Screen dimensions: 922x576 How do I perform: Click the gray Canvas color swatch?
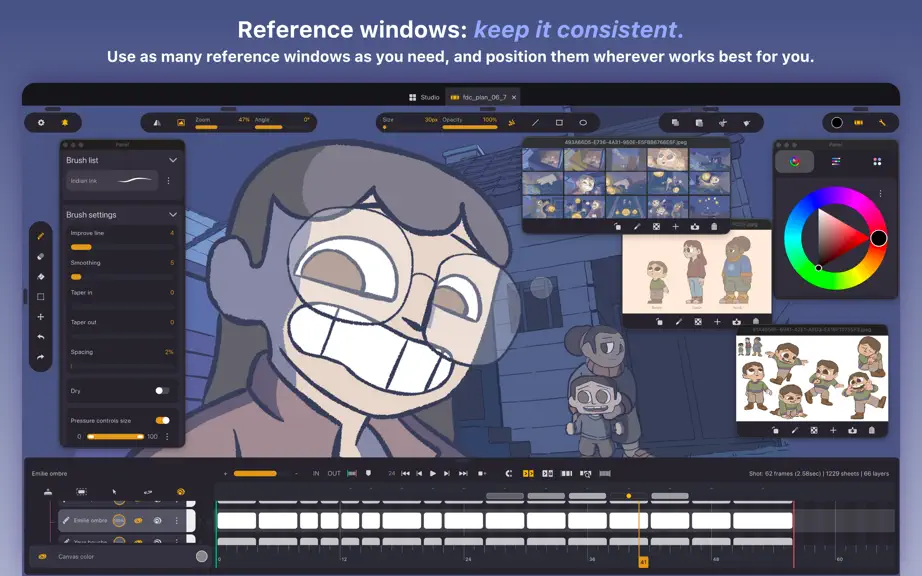(x=202, y=557)
